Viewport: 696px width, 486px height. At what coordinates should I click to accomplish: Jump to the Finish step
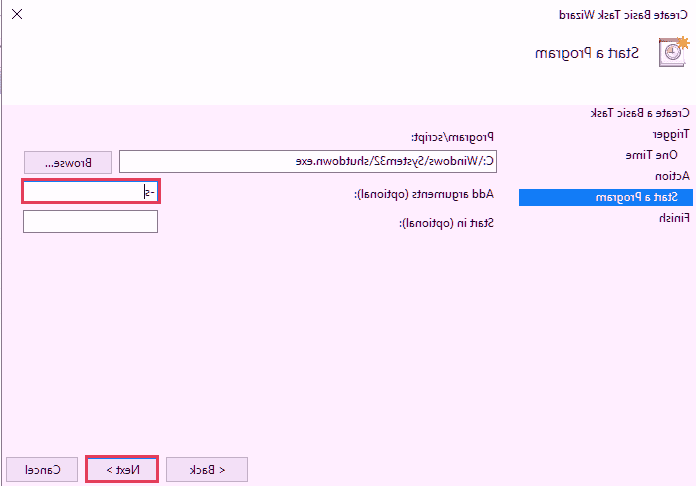(673, 217)
